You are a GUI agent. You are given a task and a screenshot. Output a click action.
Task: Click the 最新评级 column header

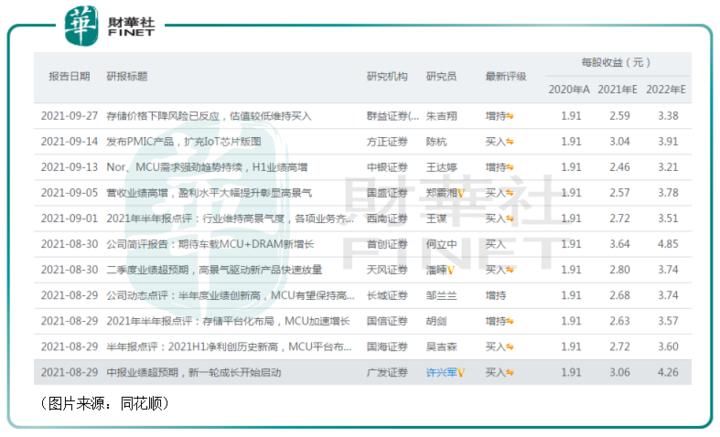click(x=506, y=76)
